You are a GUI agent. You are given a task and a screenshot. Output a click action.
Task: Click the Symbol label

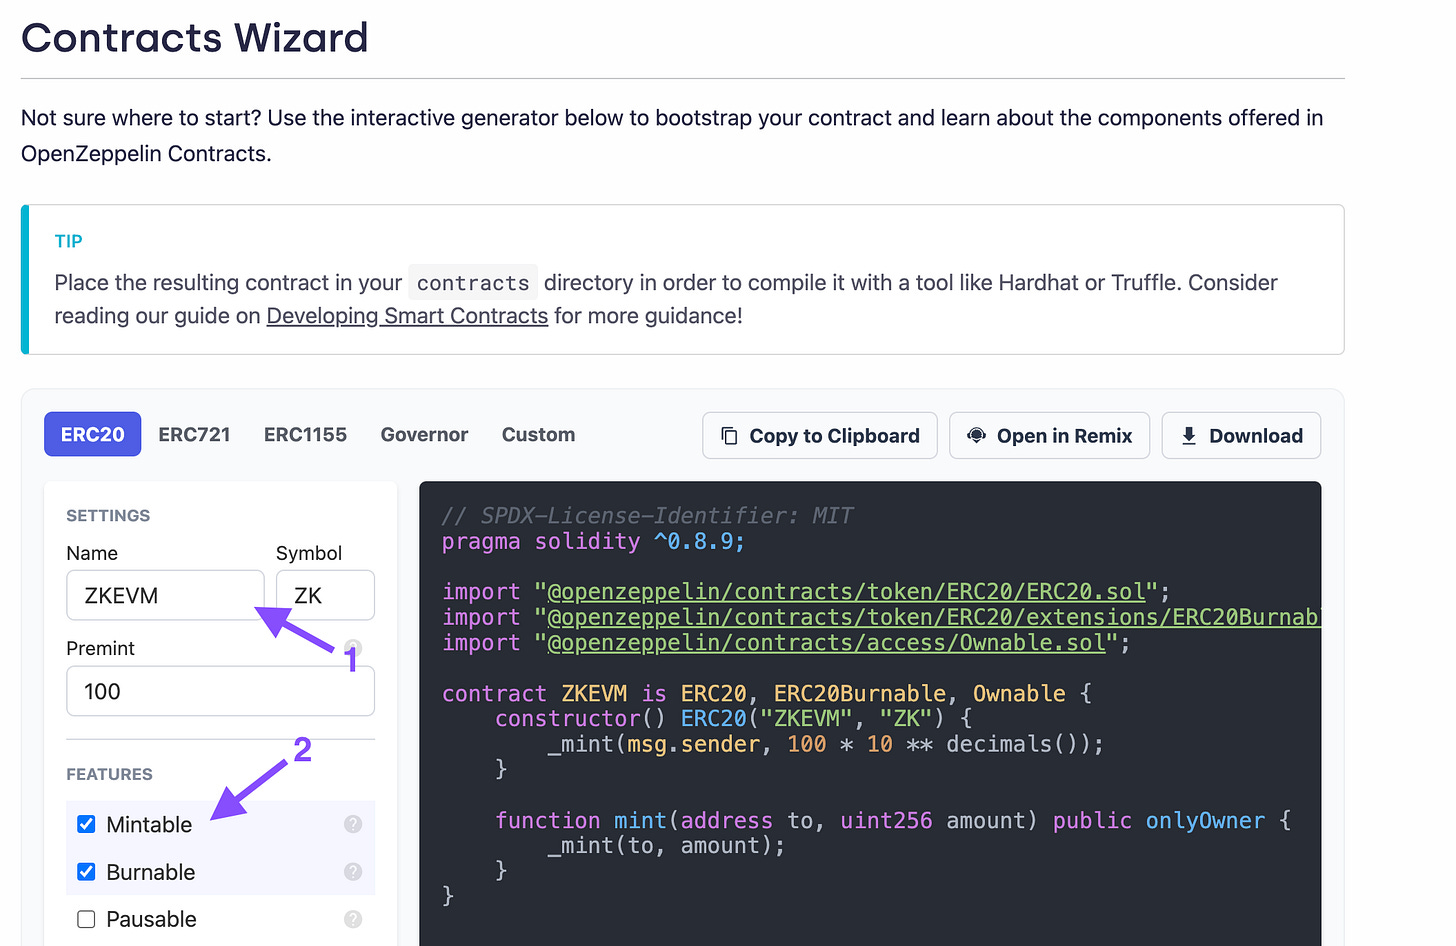[309, 553]
